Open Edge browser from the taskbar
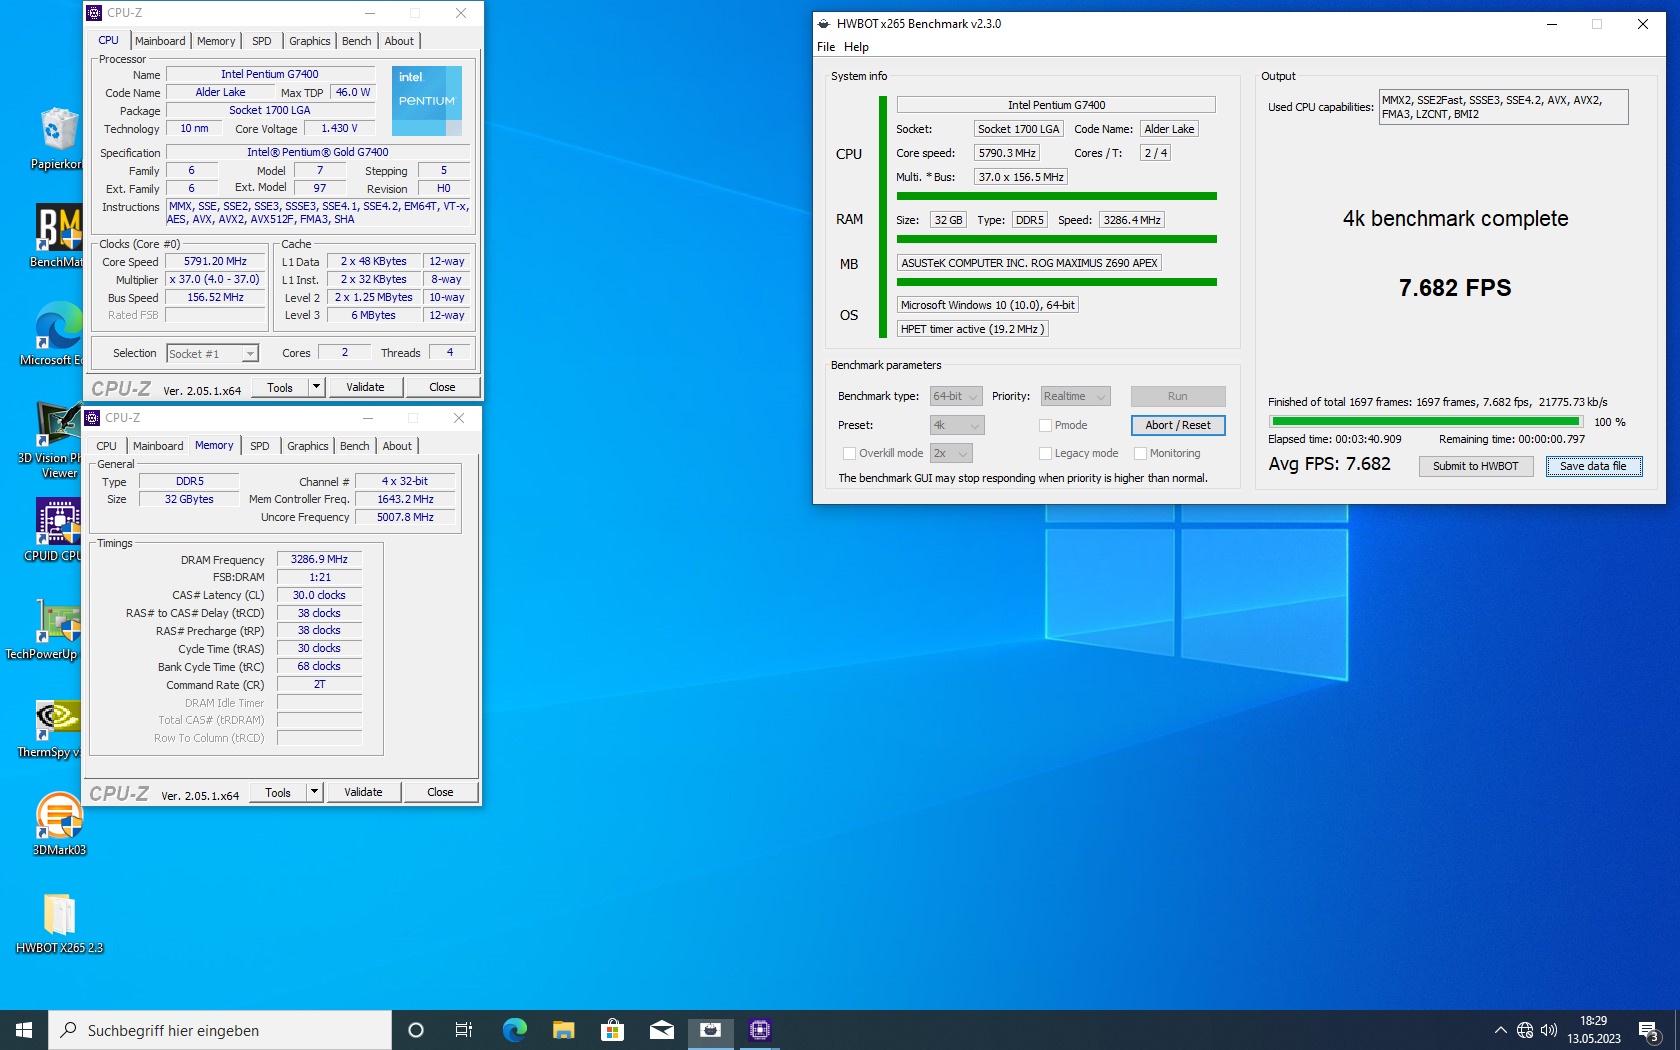The image size is (1680, 1050). pyautogui.click(x=514, y=1030)
